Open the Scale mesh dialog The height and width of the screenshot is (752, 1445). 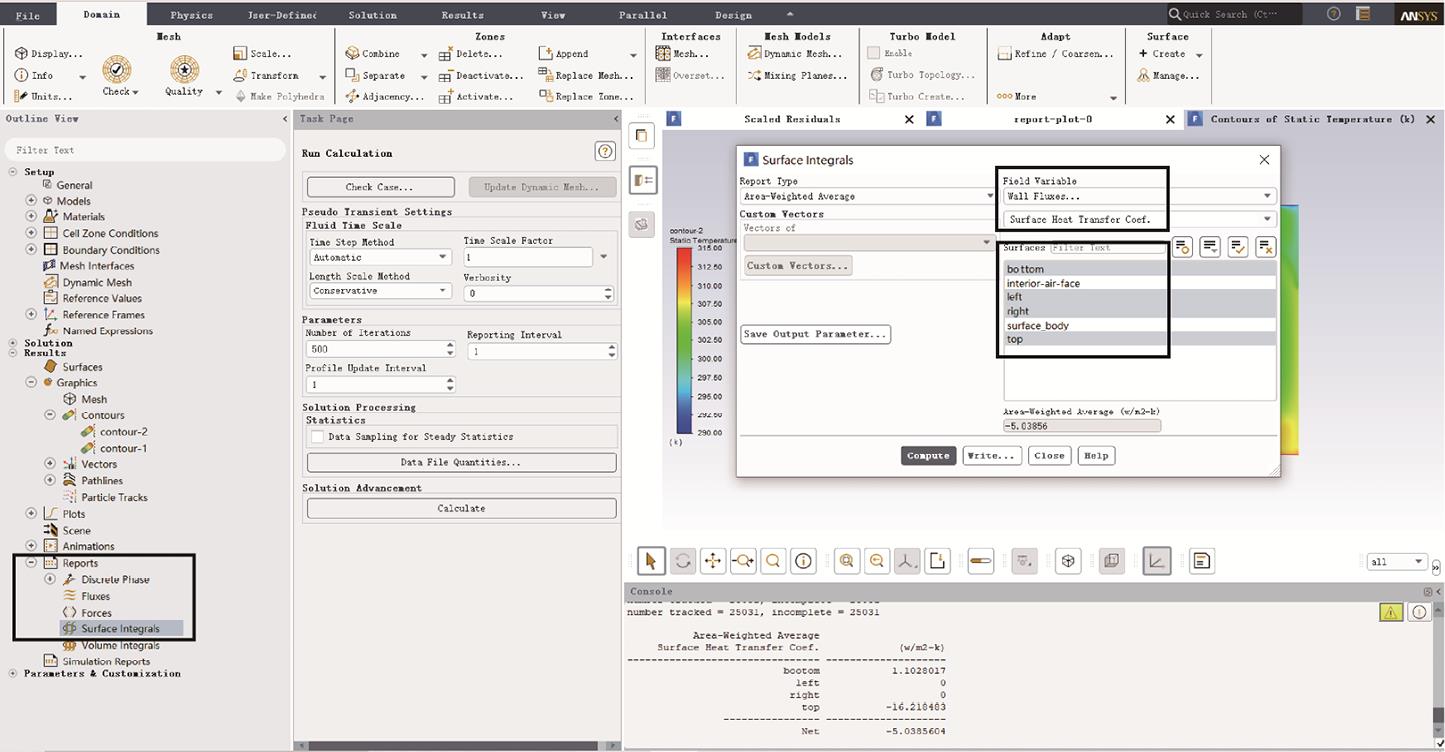pyautogui.click(x=262, y=54)
